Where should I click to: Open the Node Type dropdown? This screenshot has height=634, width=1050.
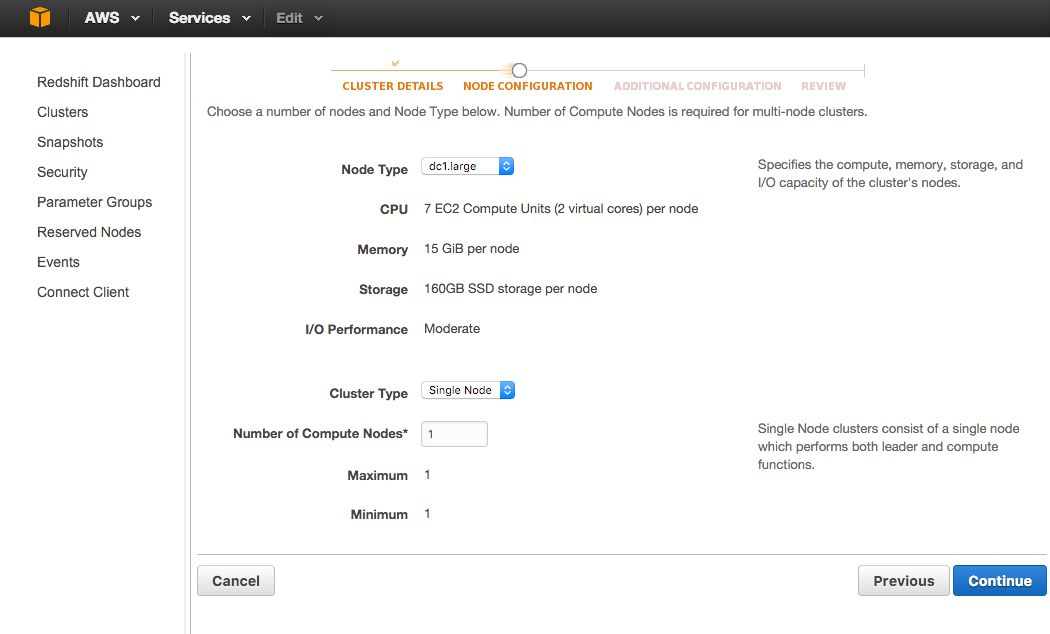pos(467,167)
